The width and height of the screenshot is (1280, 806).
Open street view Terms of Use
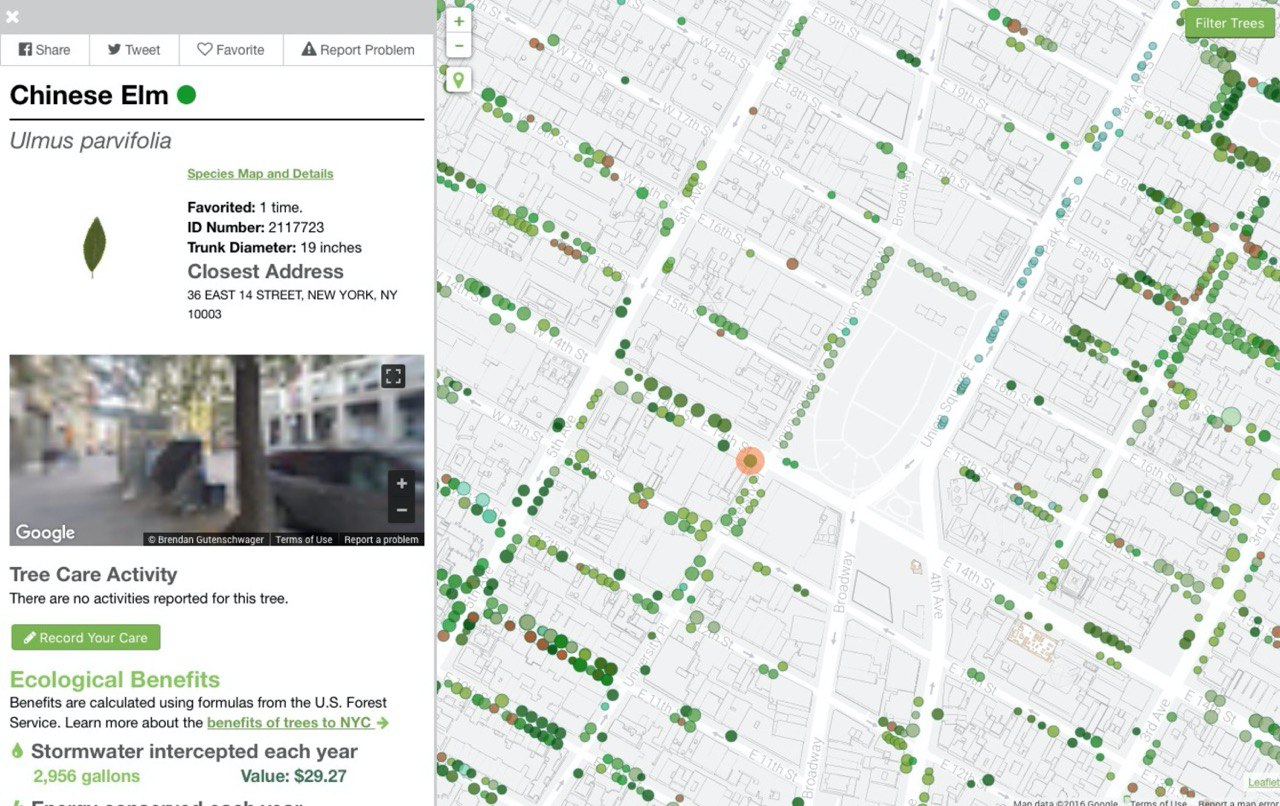tap(304, 540)
